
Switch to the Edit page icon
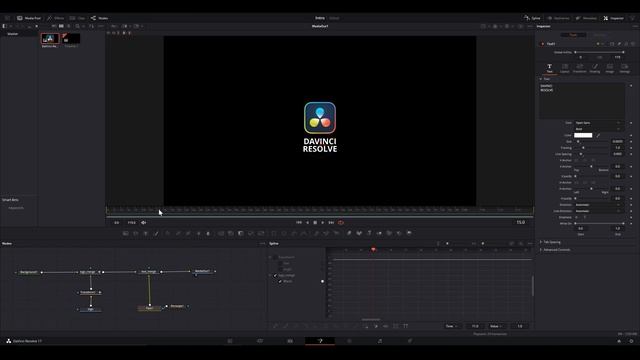tap(290, 341)
